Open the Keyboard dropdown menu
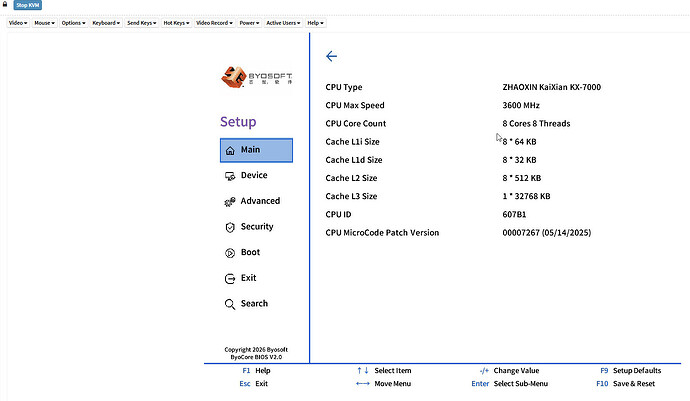This screenshot has height=401, width=690. point(106,23)
